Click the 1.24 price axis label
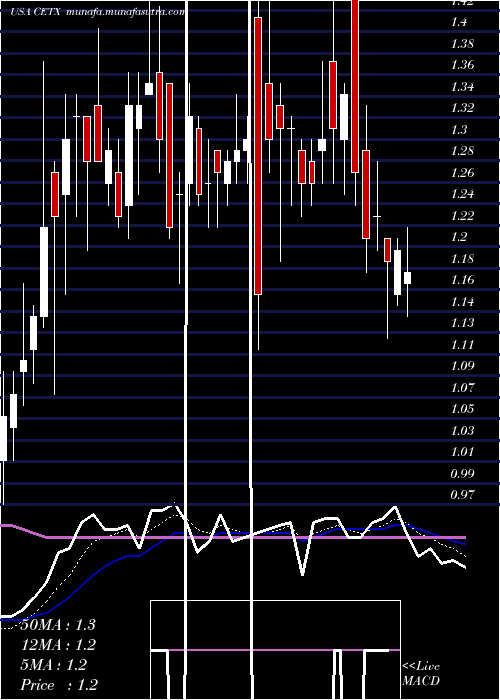 pos(462,194)
